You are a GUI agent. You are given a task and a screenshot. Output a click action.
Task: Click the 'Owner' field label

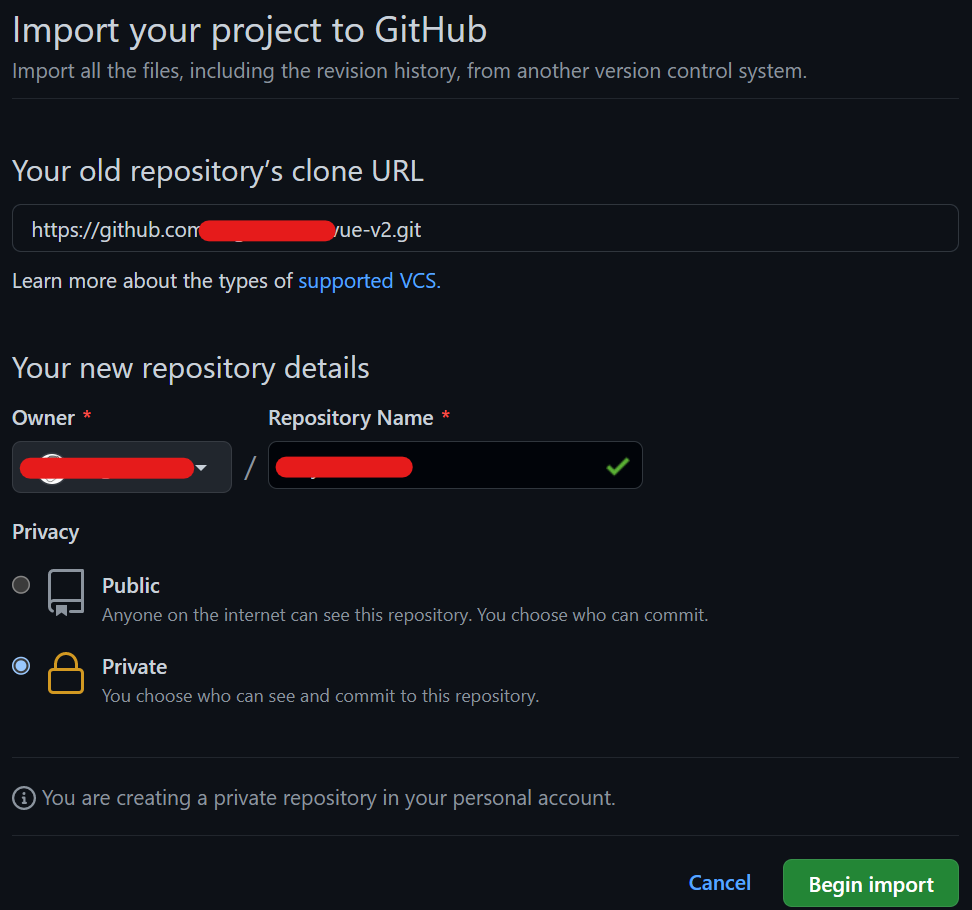coord(43,418)
